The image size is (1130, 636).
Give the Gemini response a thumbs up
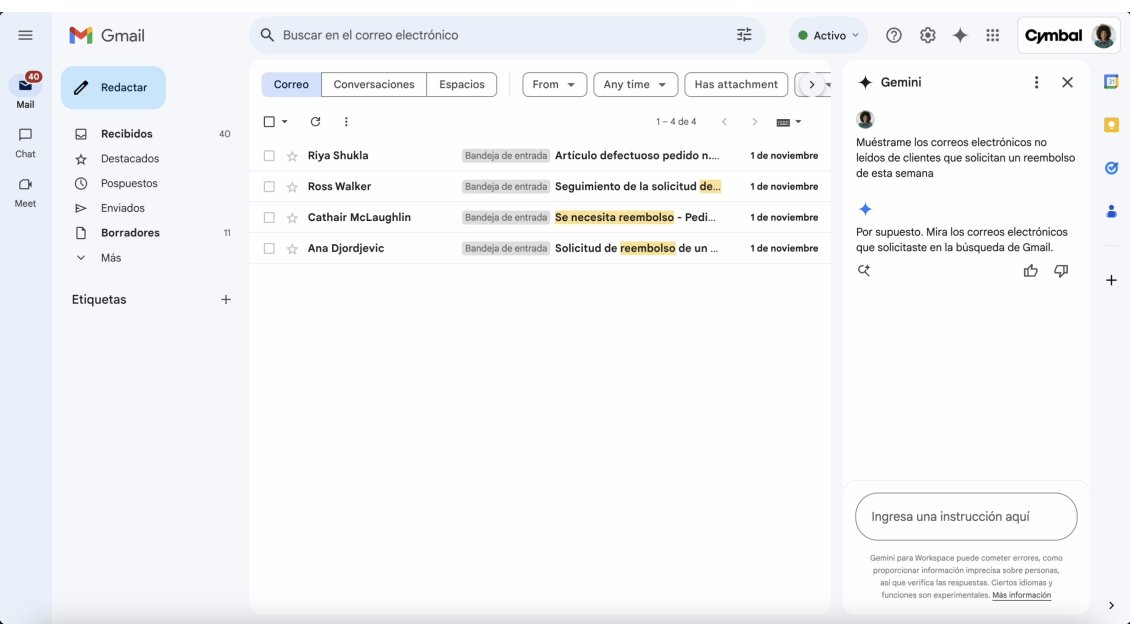[x=1031, y=269]
